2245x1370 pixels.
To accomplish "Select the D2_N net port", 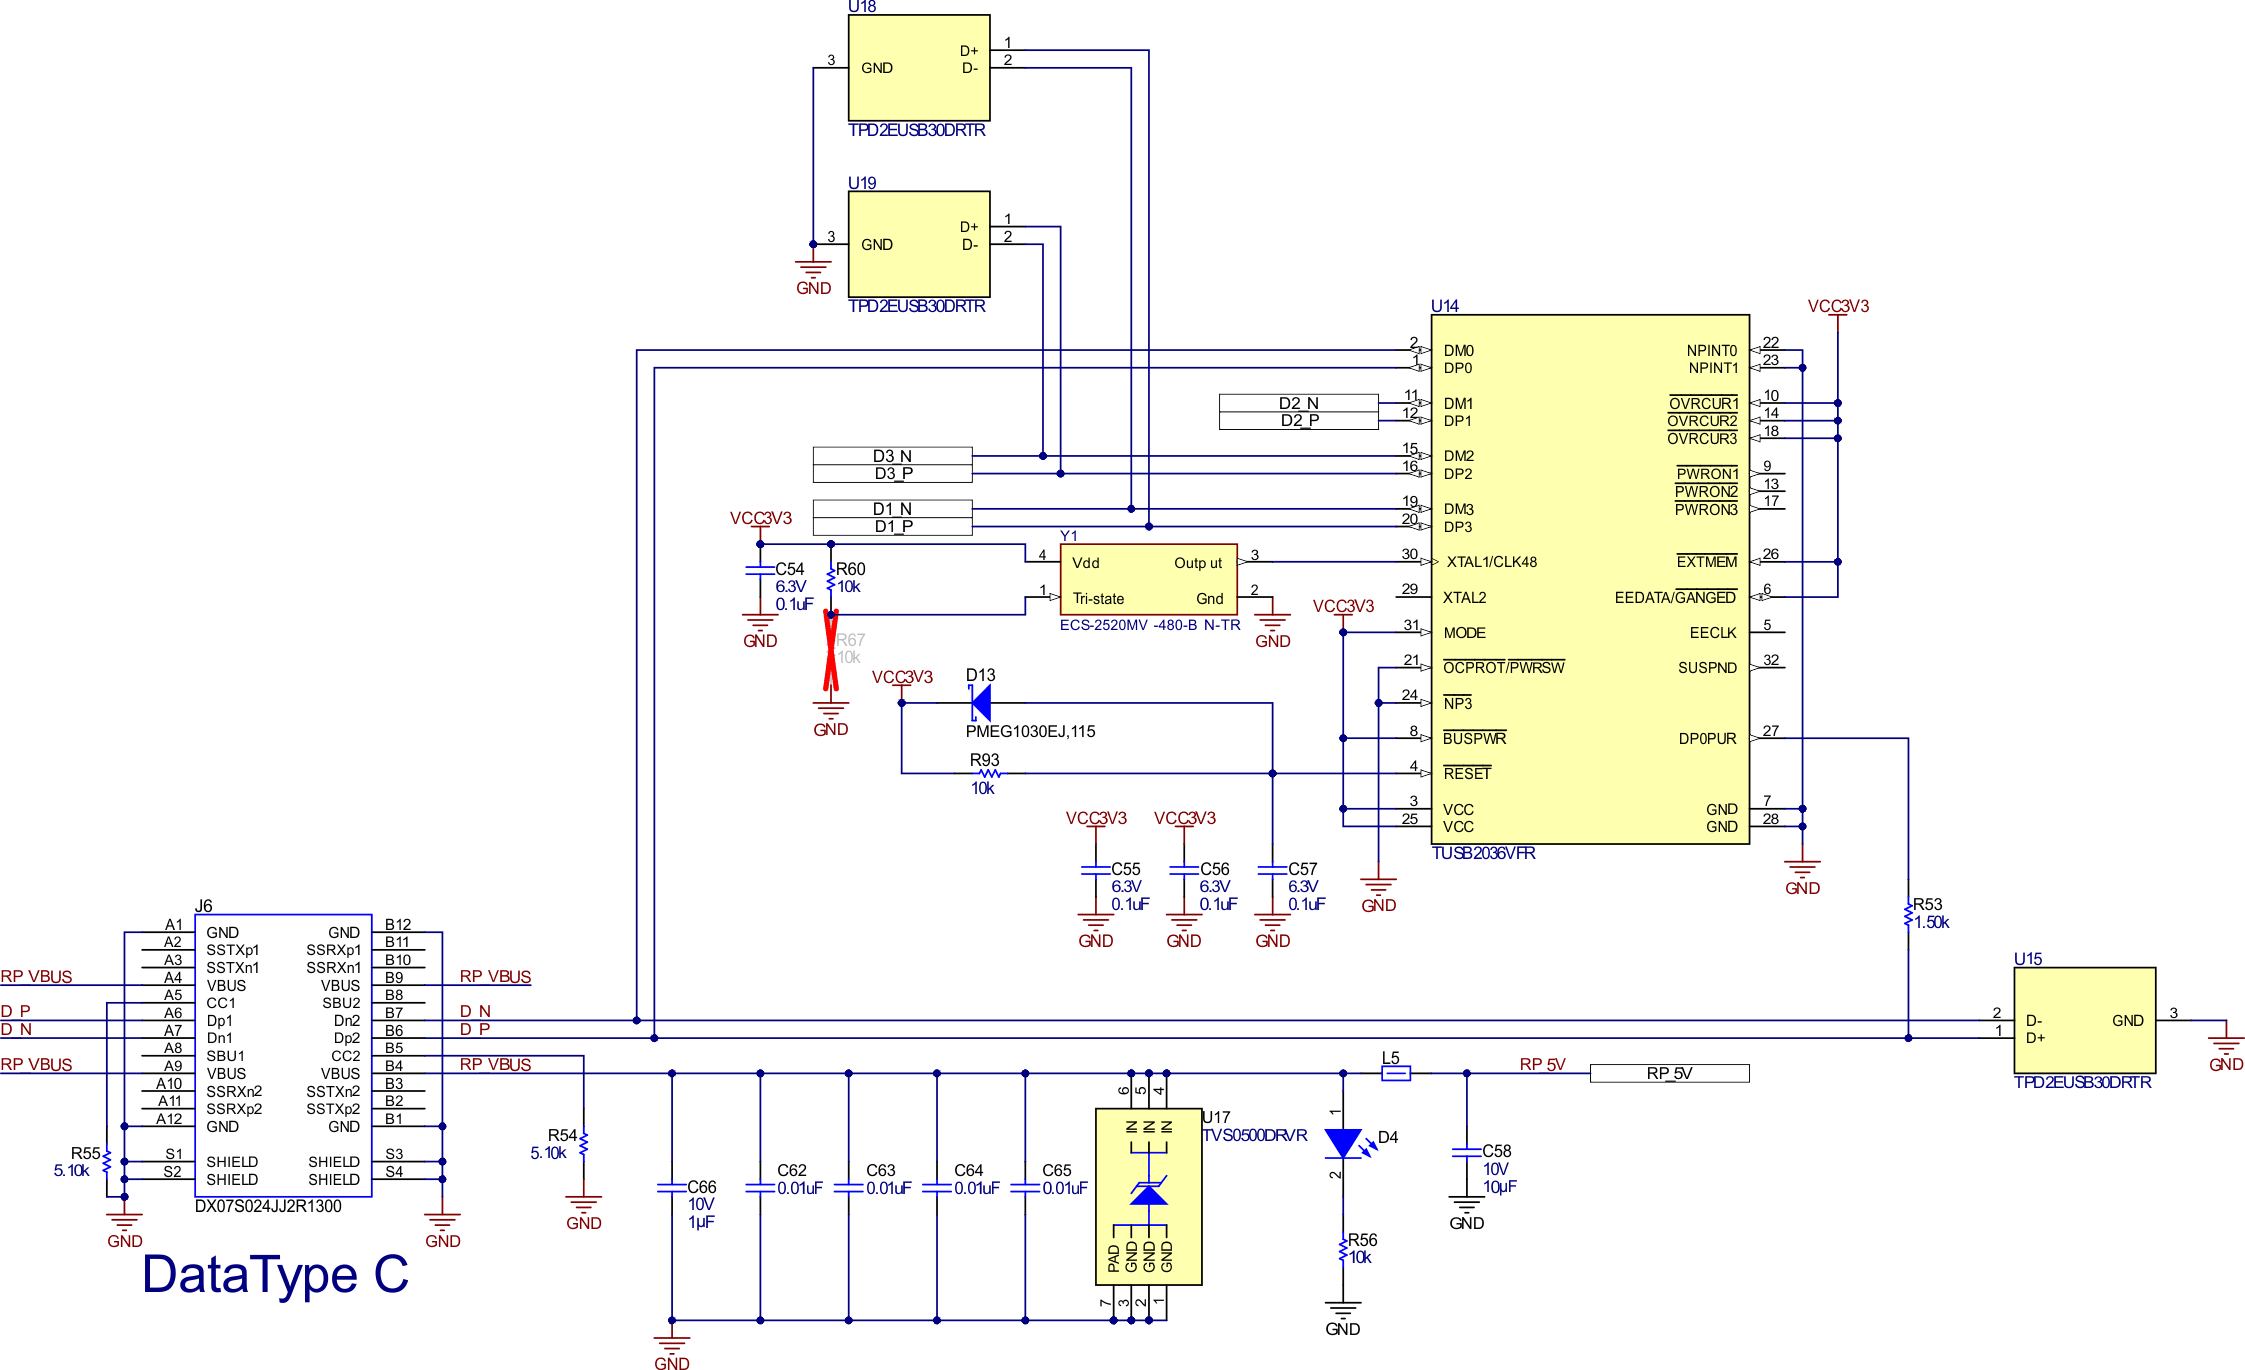I will tap(1298, 403).
